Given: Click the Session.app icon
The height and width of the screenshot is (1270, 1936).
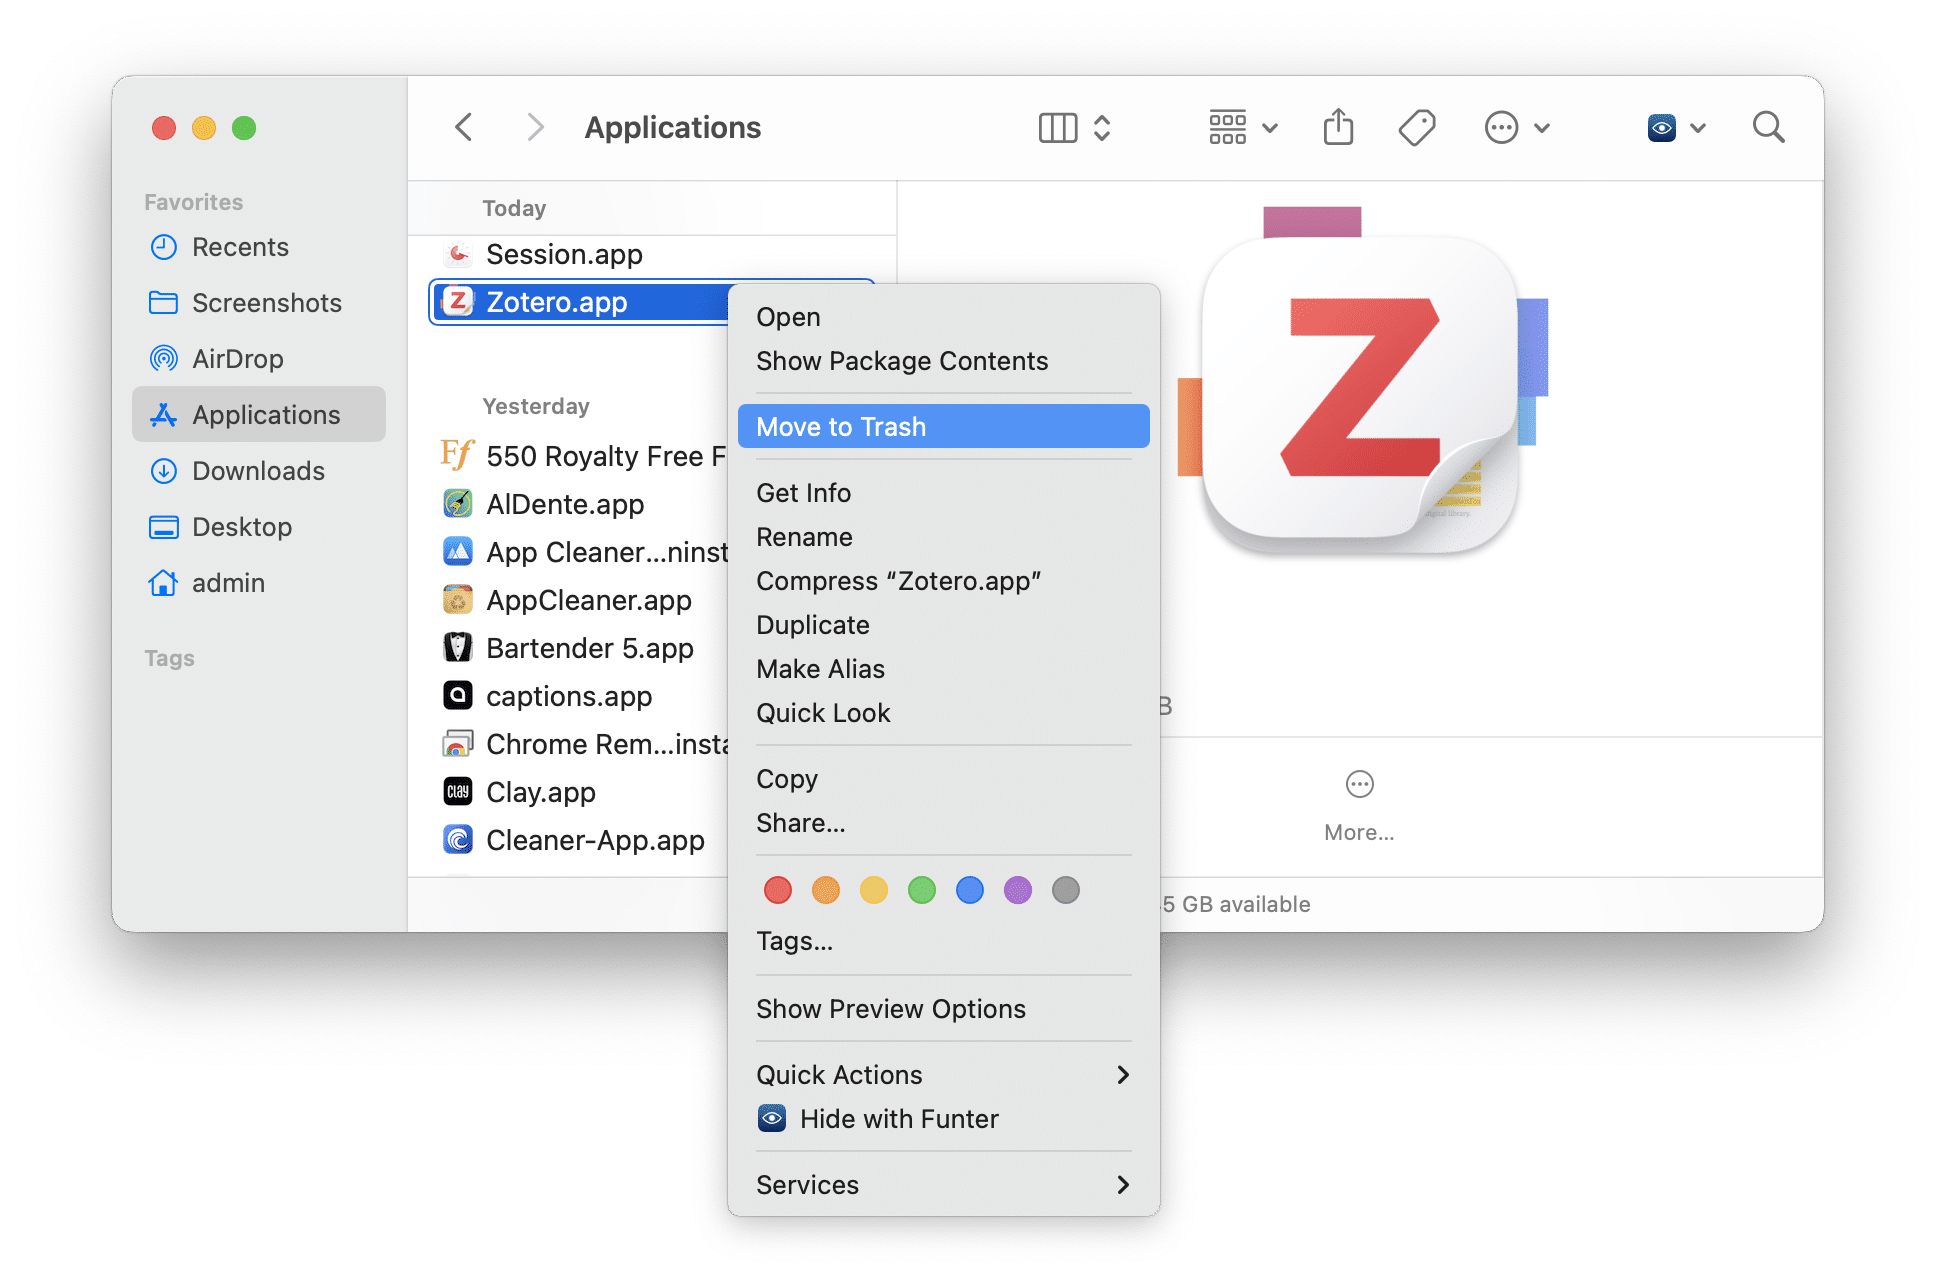Looking at the screenshot, I should pos(458,254).
